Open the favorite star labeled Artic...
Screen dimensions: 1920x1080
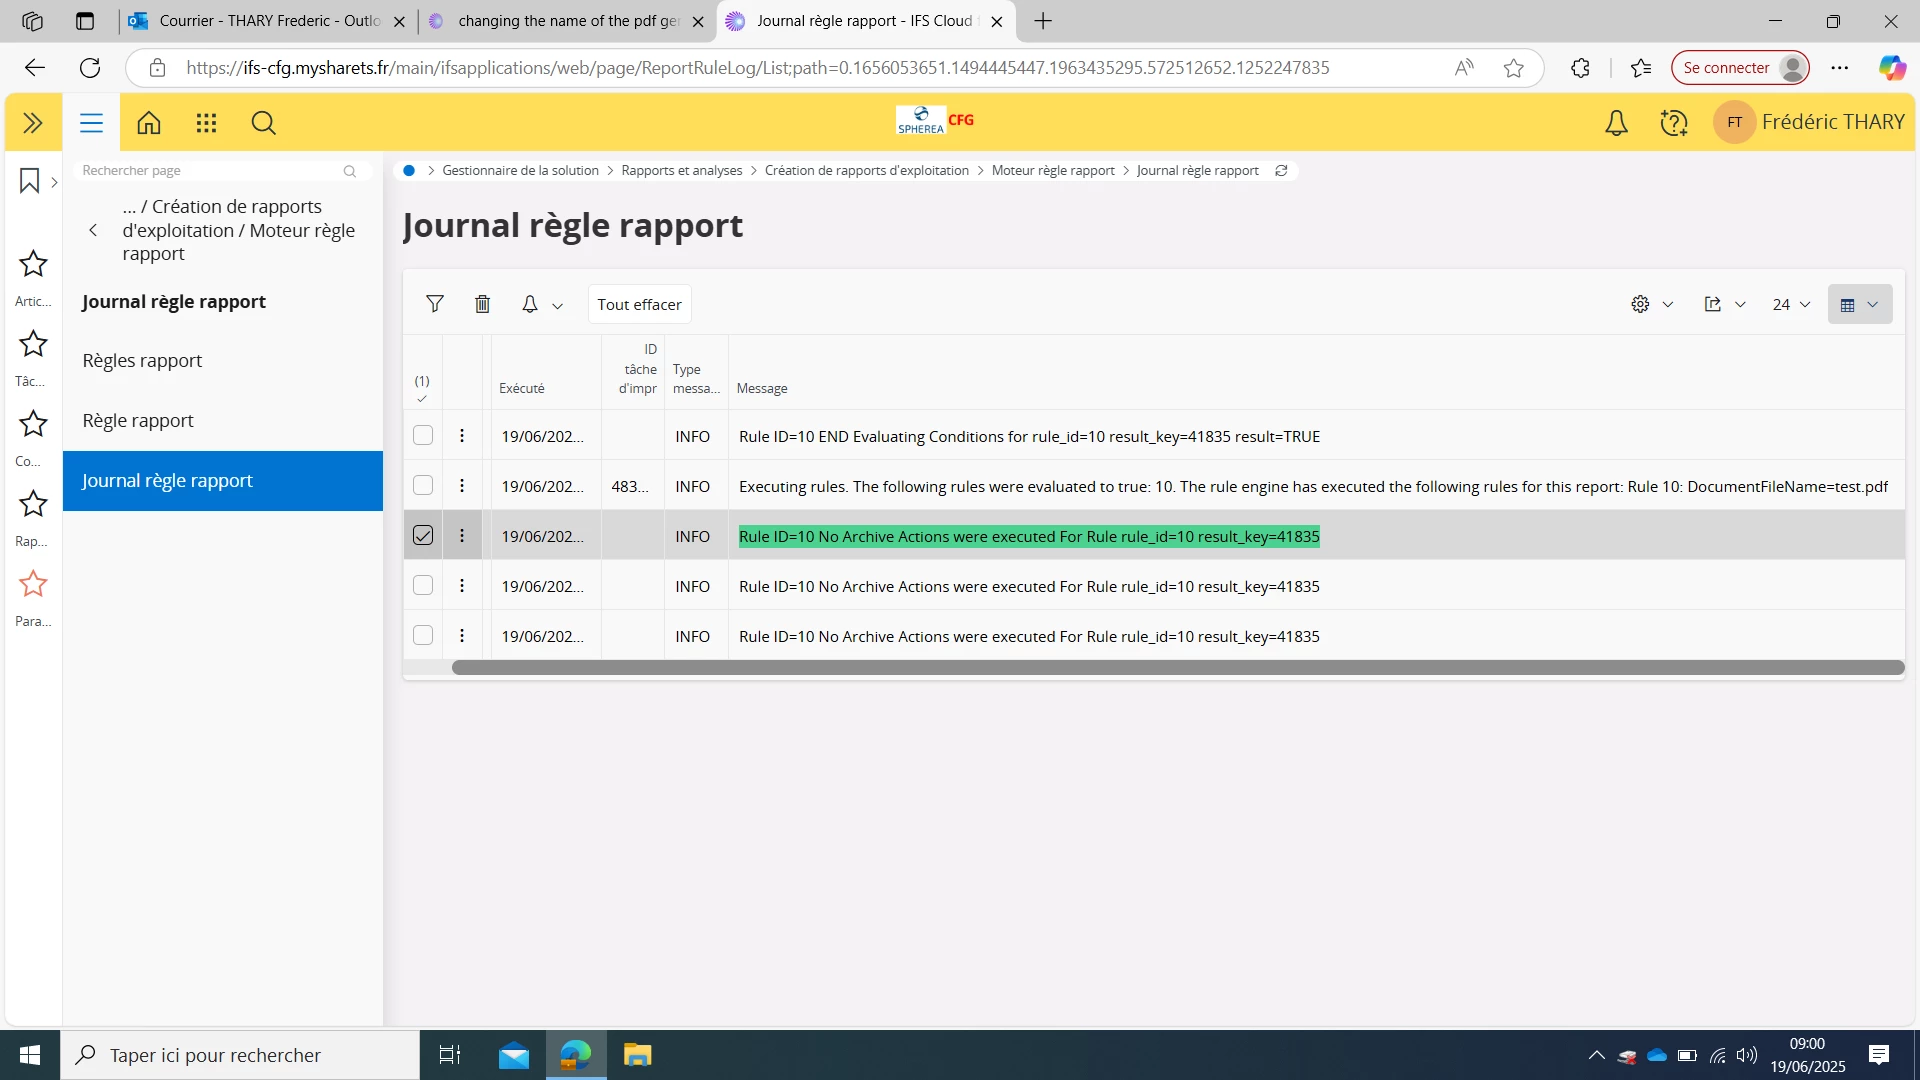(33, 264)
